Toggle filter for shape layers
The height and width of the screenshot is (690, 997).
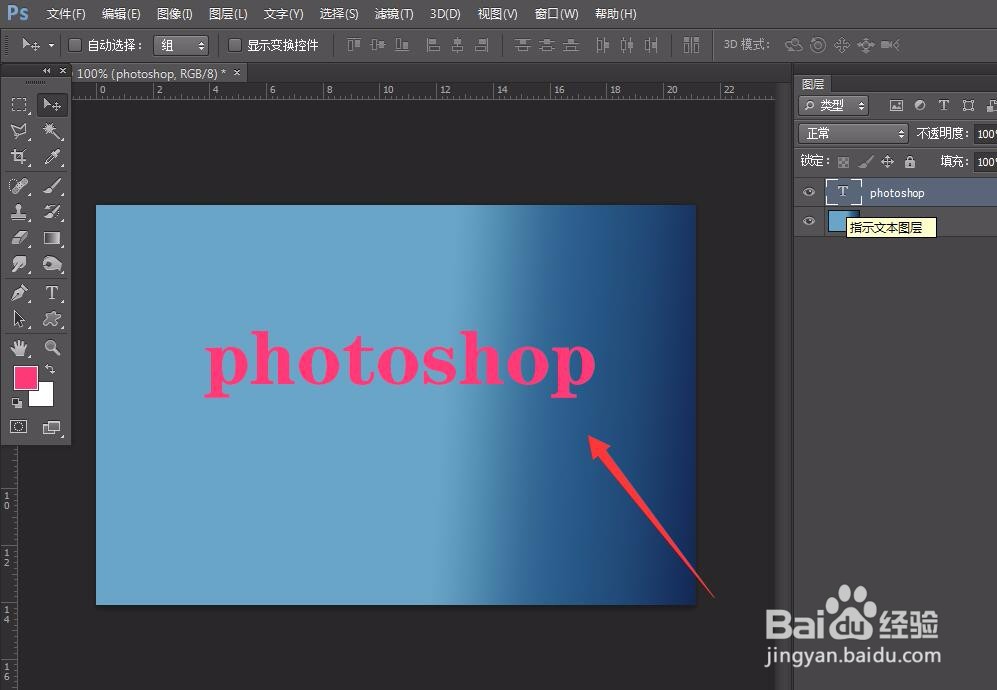point(968,106)
